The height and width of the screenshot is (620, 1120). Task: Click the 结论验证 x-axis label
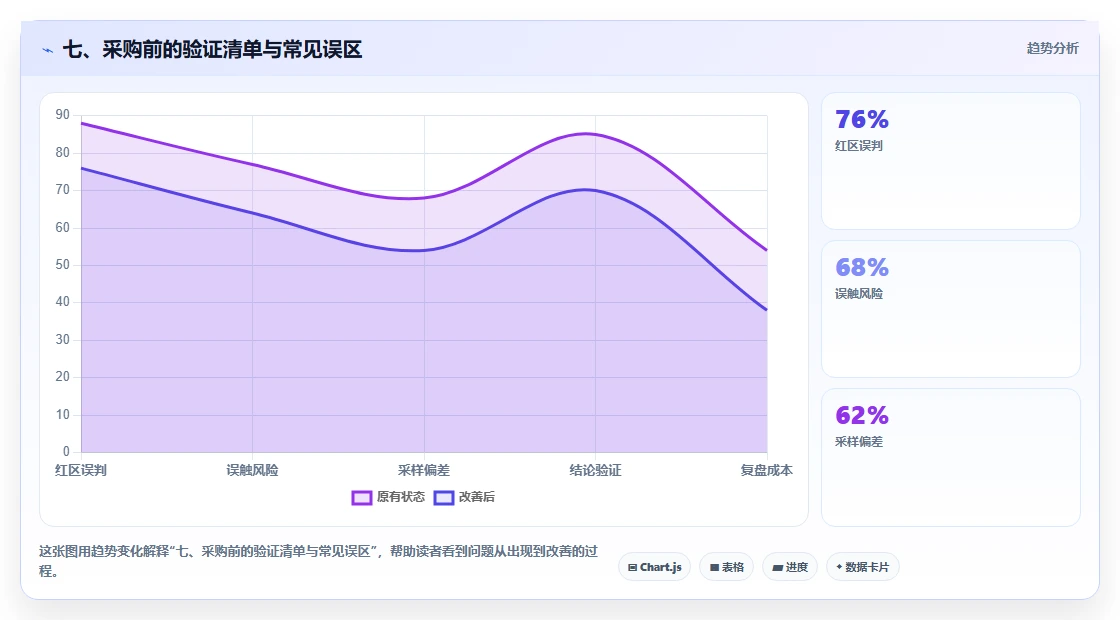[x=595, y=470]
